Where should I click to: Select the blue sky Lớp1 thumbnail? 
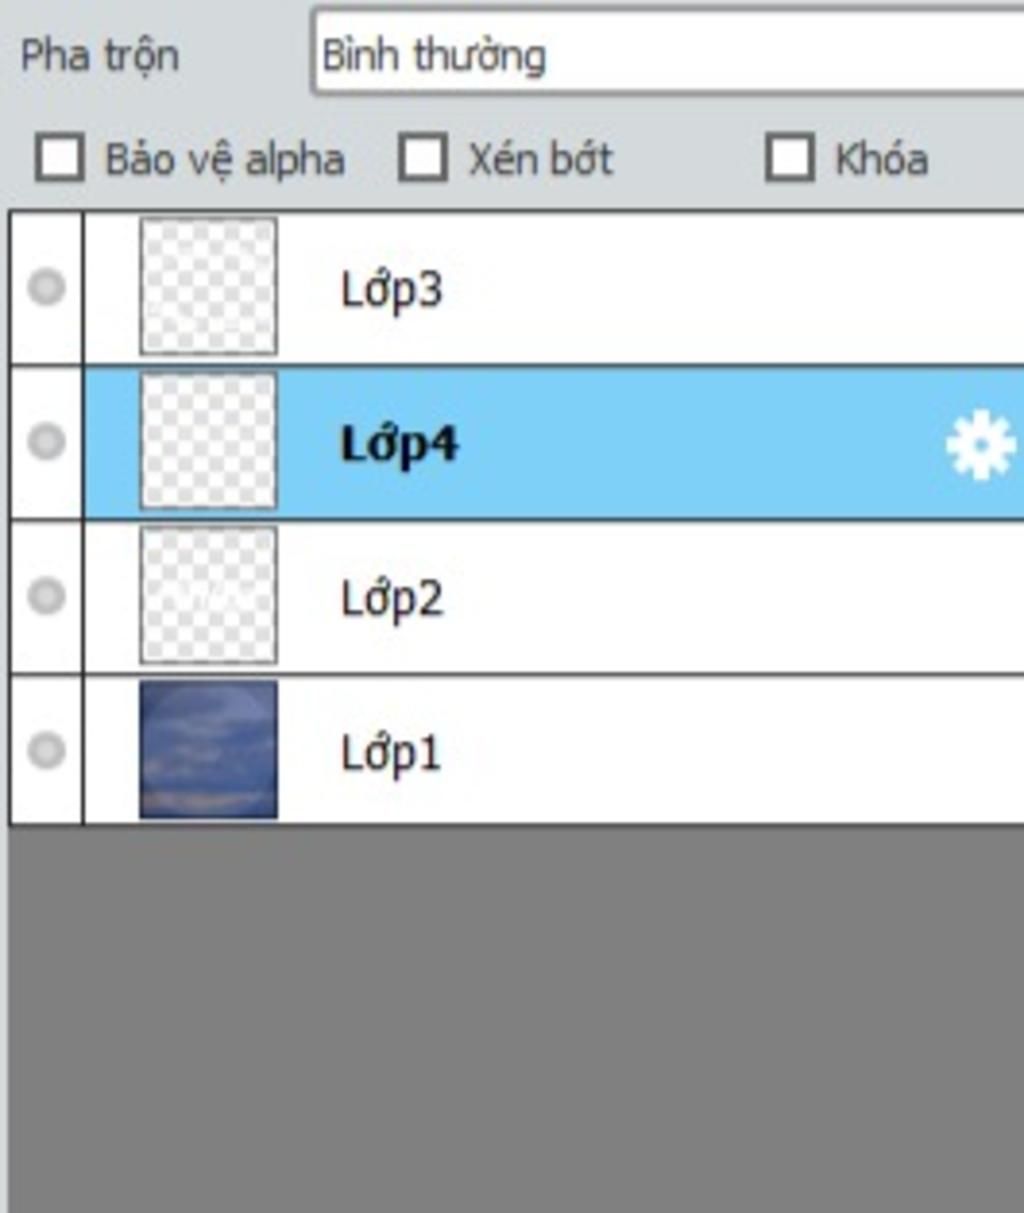[x=208, y=750]
